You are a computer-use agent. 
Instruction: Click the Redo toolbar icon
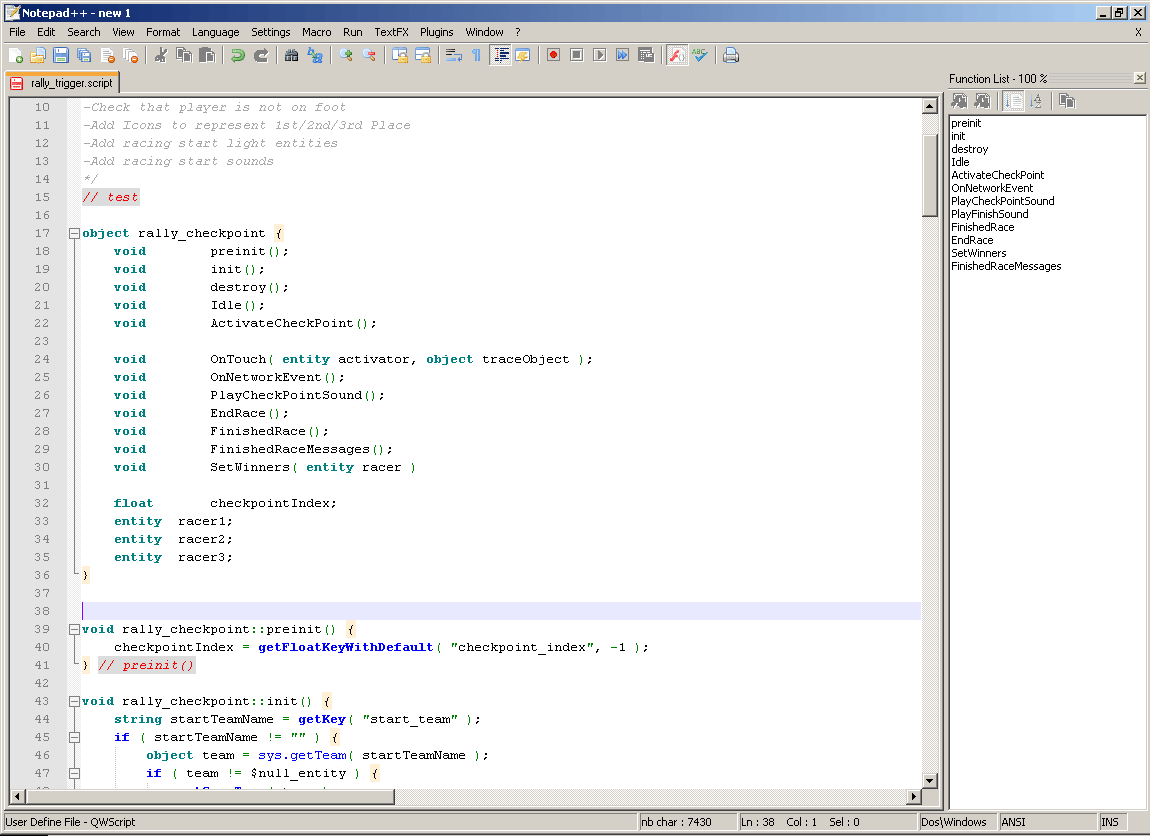pos(261,56)
